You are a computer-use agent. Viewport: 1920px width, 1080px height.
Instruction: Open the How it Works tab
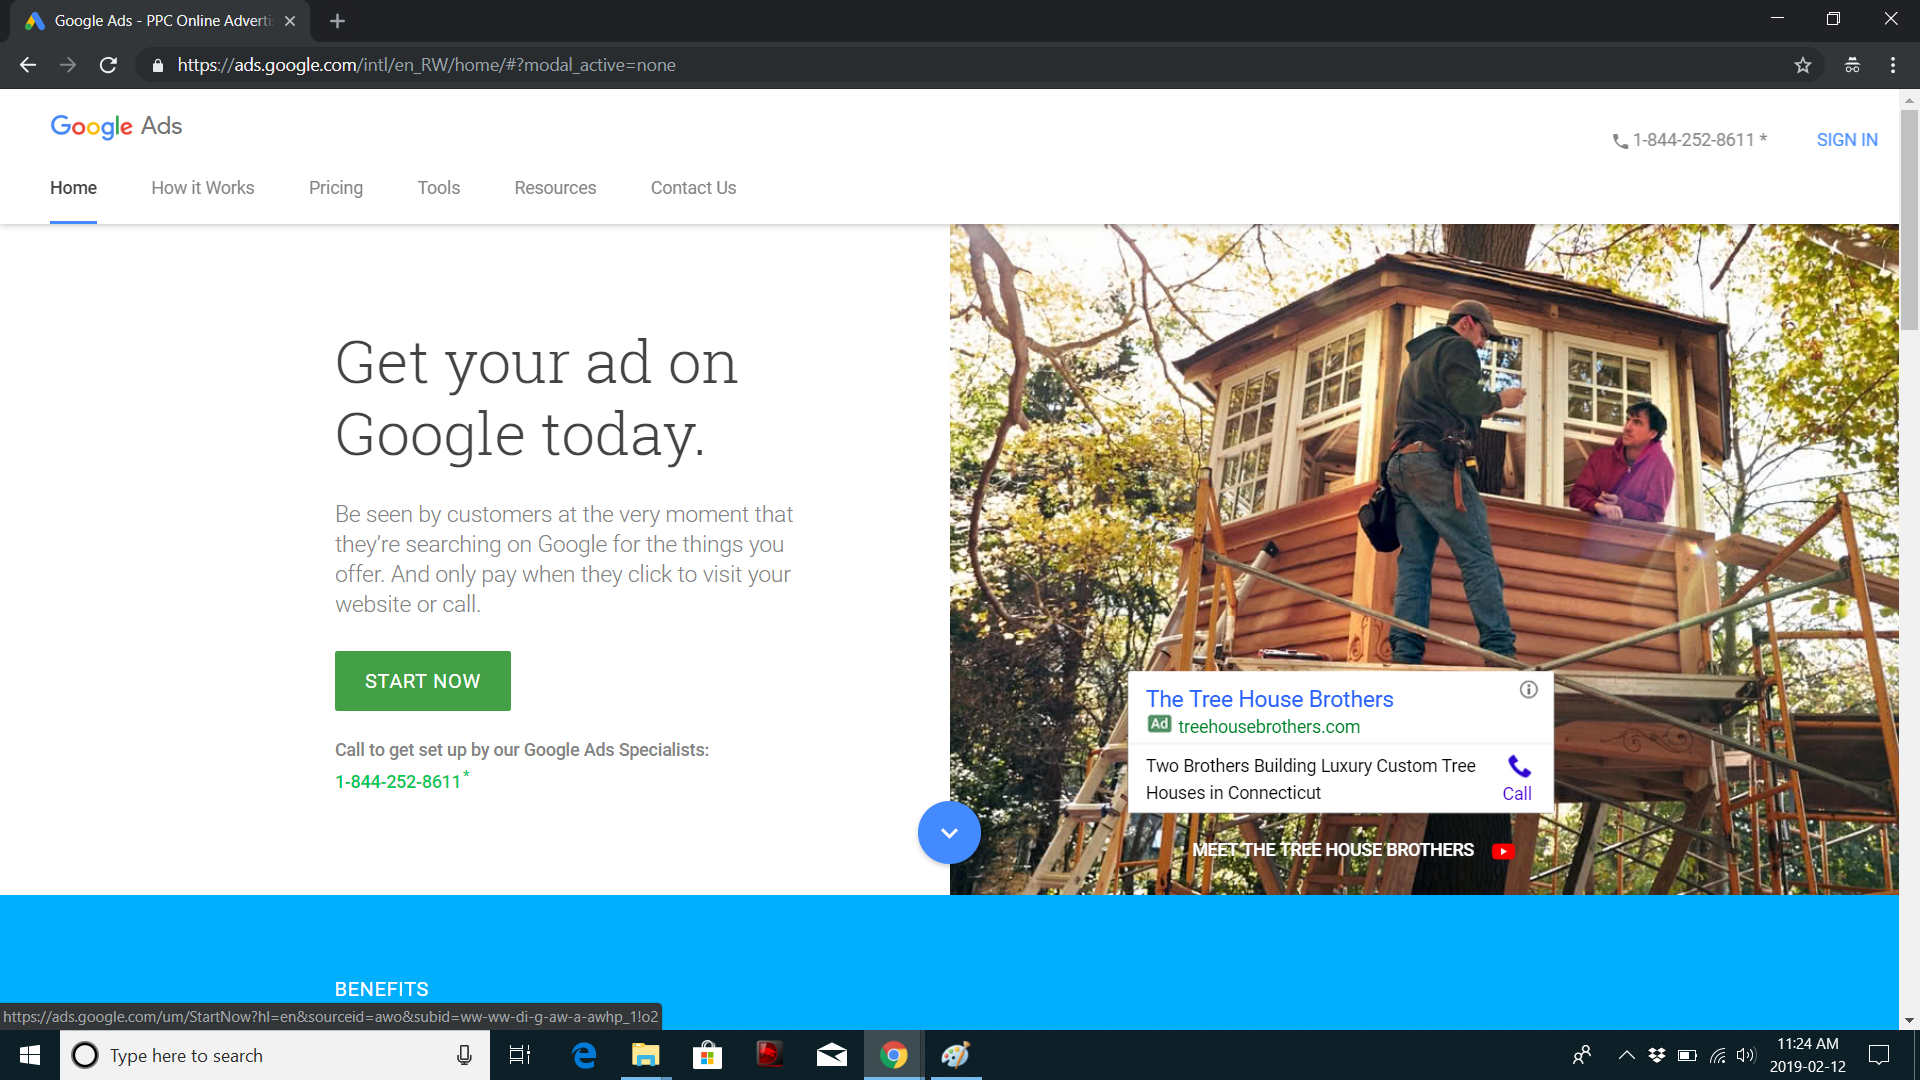(202, 188)
